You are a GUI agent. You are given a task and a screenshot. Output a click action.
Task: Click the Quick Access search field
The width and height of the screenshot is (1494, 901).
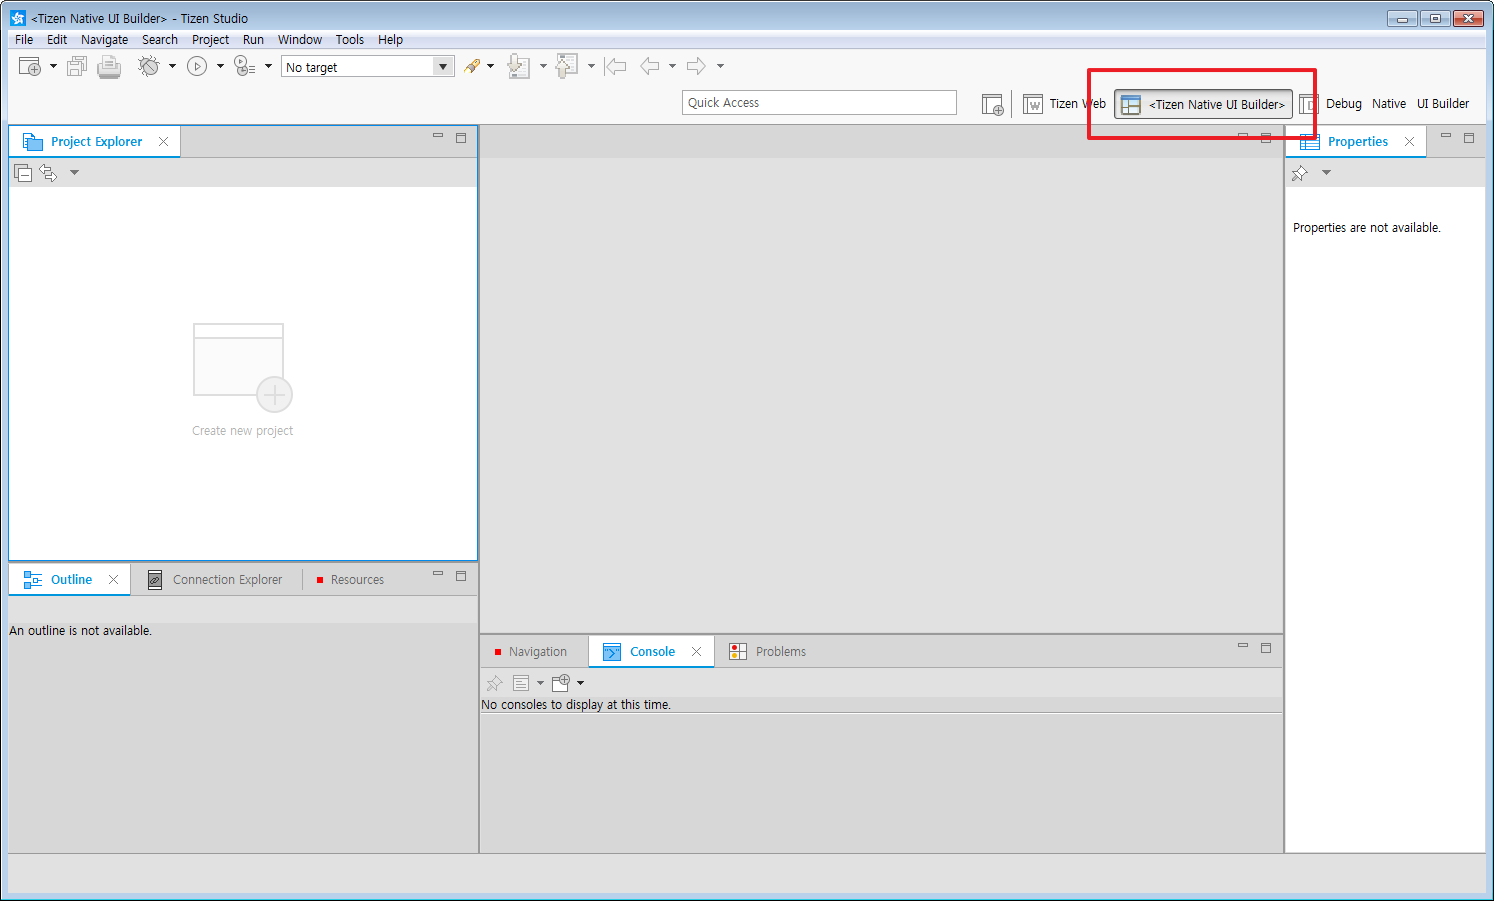tap(818, 103)
